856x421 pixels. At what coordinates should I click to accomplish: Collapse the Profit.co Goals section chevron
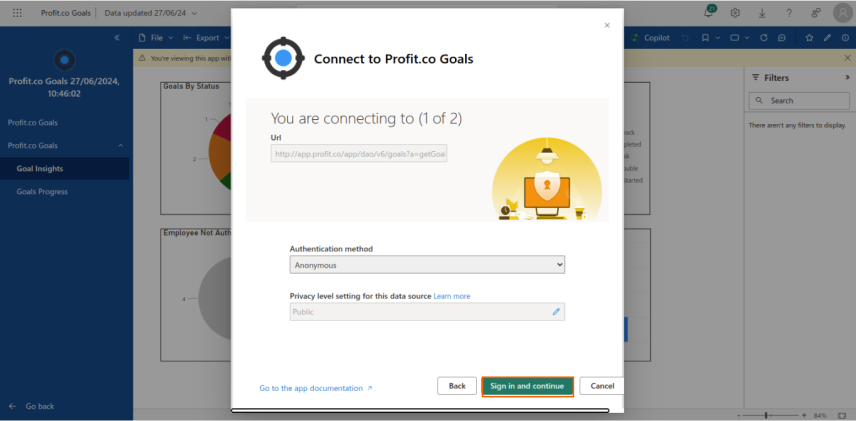[x=121, y=146]
